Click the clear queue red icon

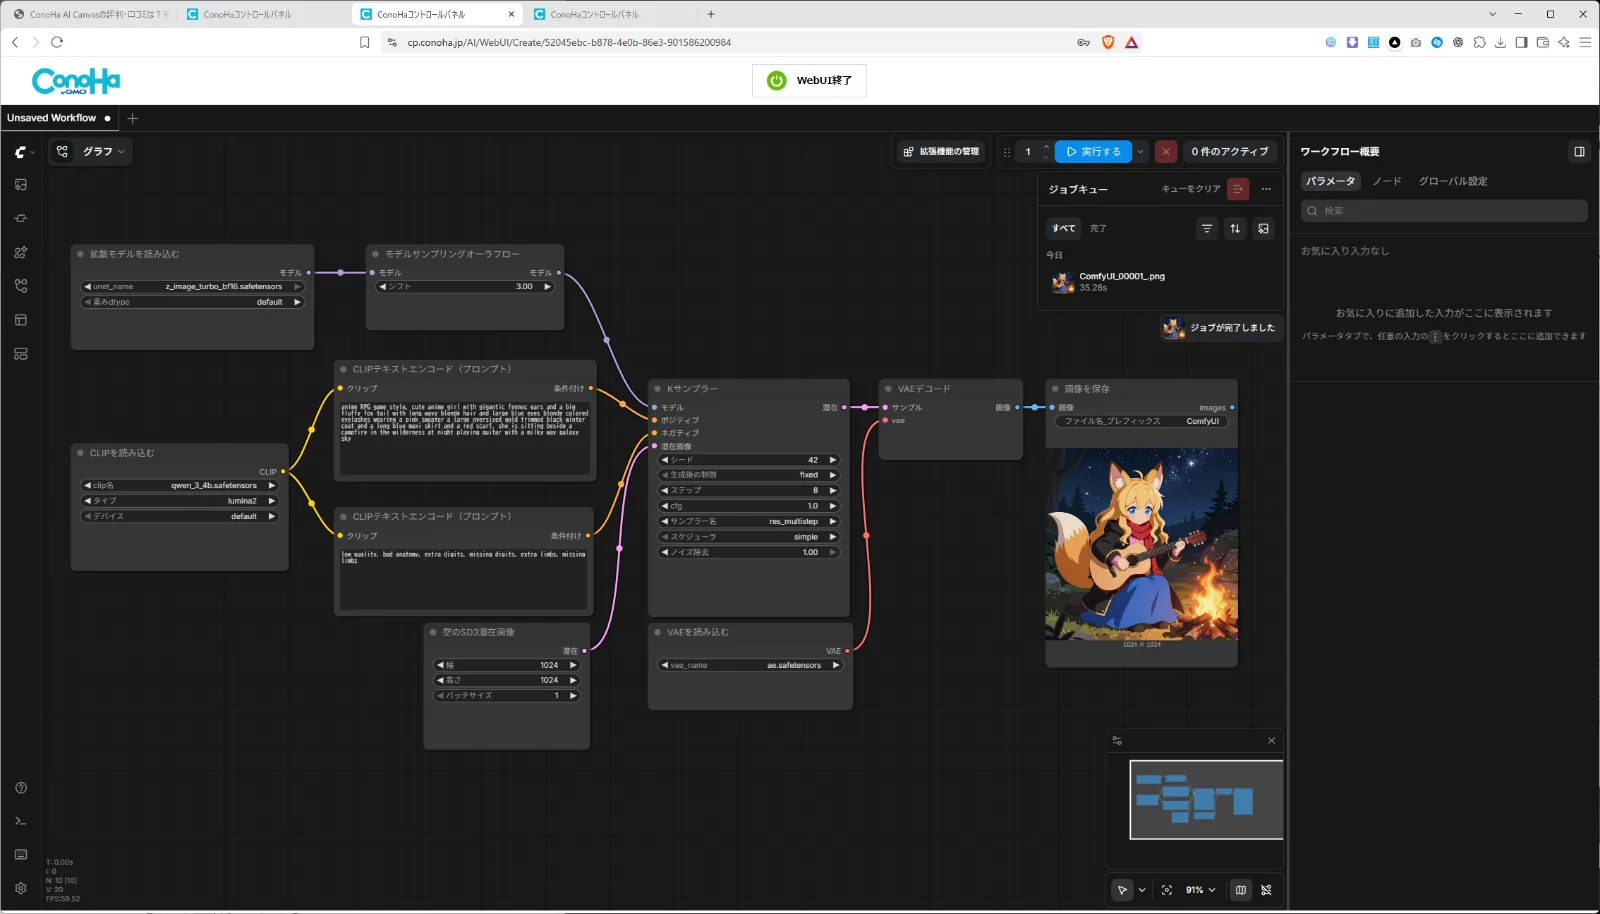(1238, 189)
